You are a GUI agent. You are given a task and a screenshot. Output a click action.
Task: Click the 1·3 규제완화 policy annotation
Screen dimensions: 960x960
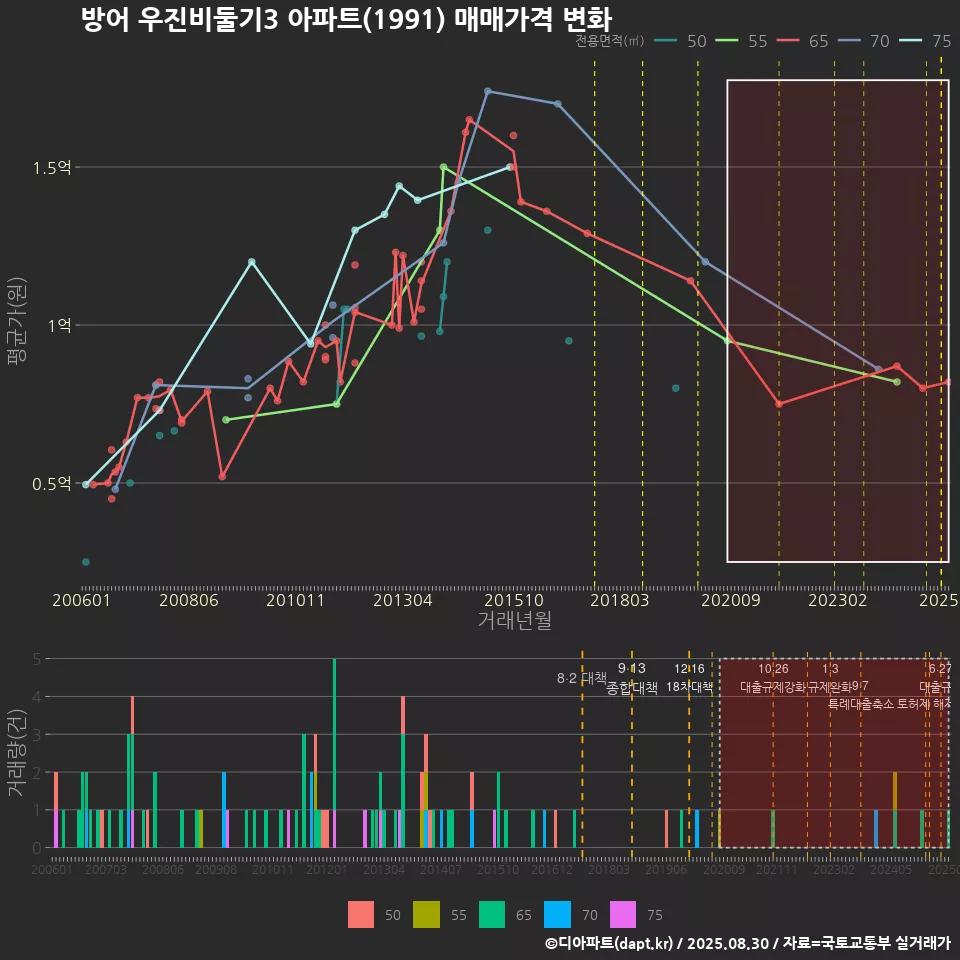[830, 678]
